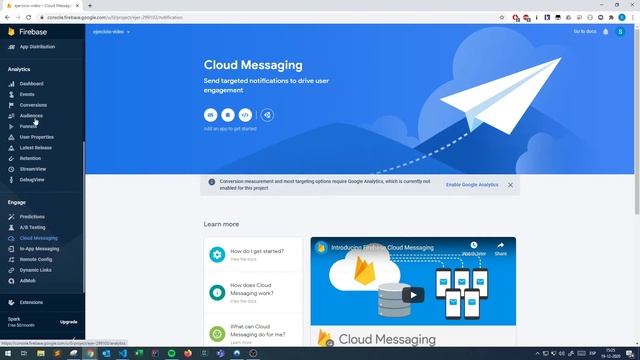Open Dynamic Links icon

point(11,270)
